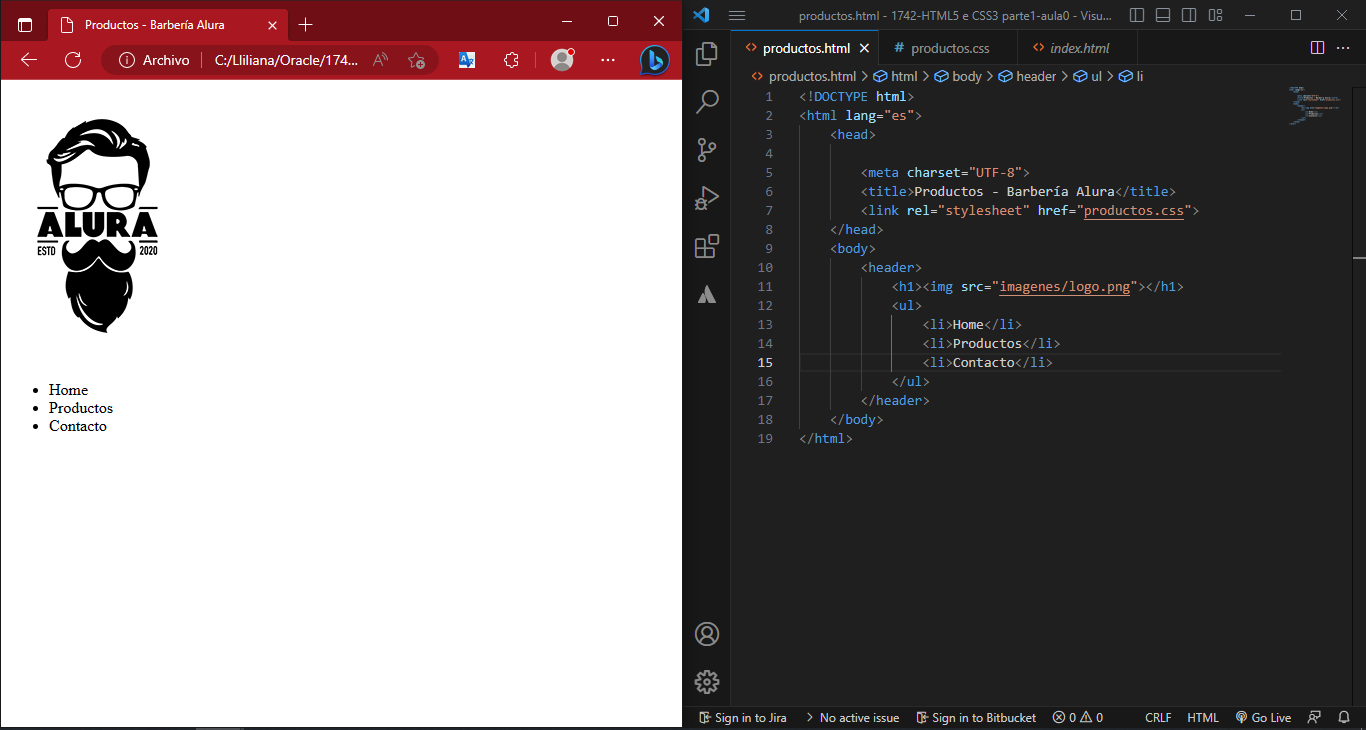Open productos.html breadcrumb dropdown

point(803,76)
